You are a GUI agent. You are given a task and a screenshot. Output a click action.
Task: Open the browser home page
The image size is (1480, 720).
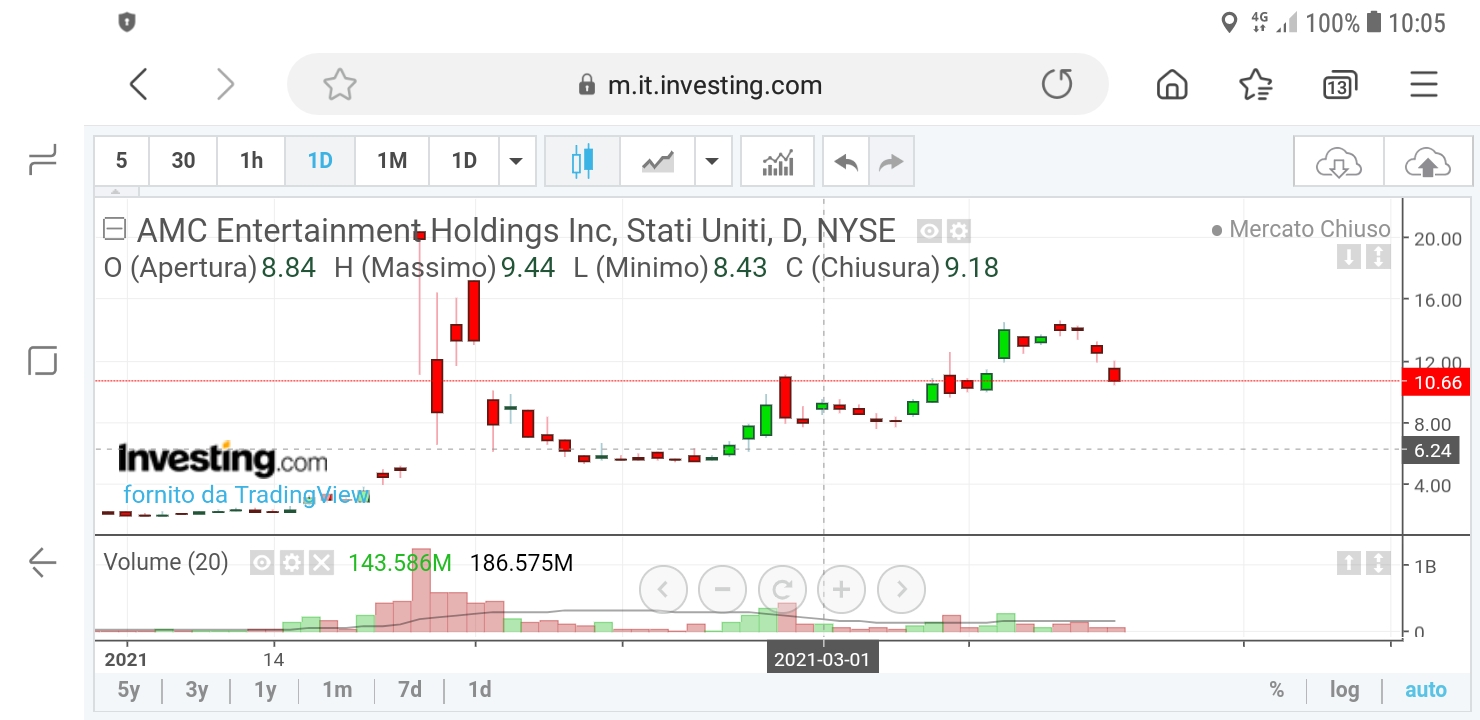click(x=1172, y=85)
